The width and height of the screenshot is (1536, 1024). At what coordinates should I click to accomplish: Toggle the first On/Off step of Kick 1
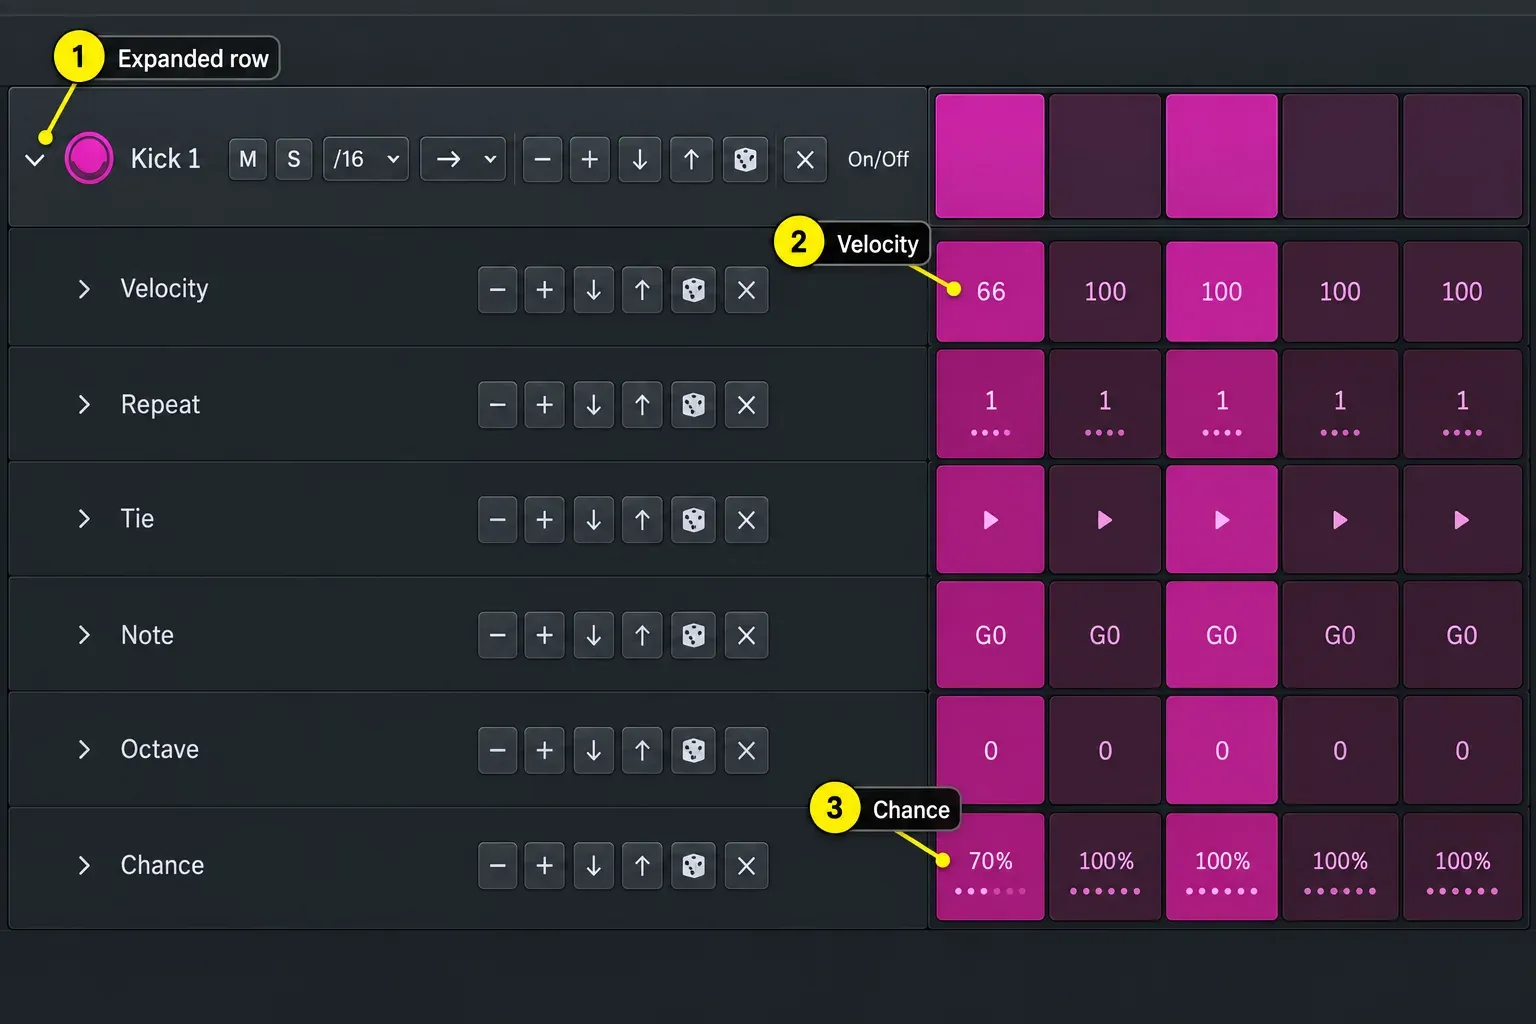tap(990, 156)
